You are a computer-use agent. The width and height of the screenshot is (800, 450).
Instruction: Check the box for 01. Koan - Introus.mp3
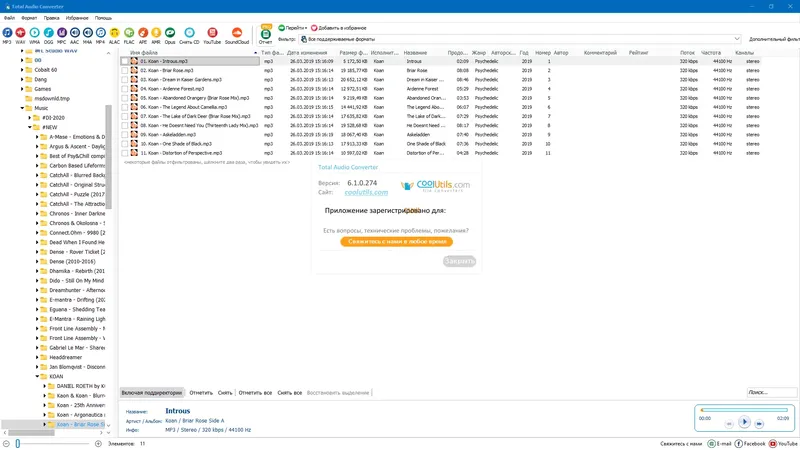(x=125, y=61)
